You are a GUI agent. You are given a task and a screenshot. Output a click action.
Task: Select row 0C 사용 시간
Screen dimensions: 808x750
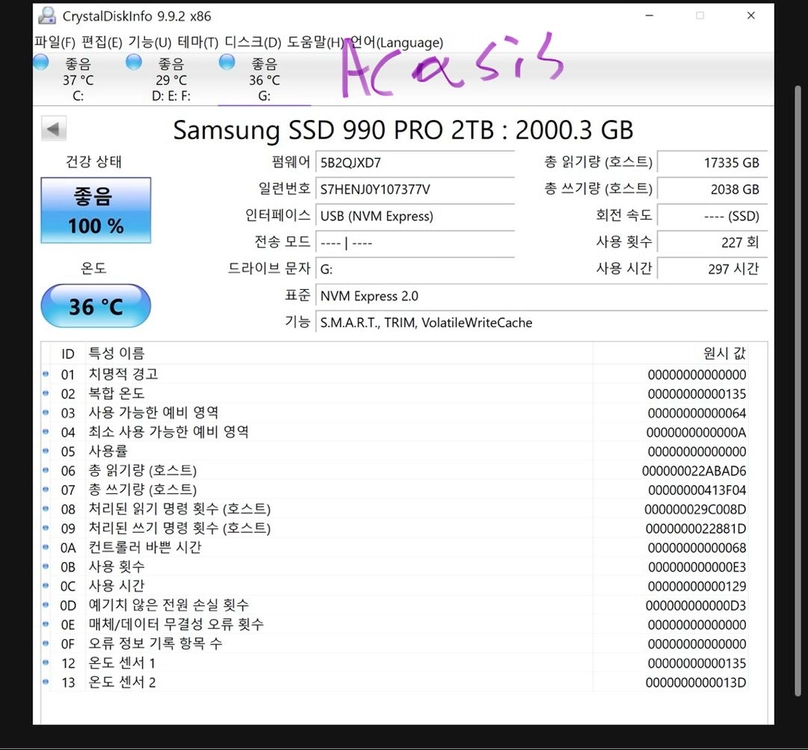[395, 586]
